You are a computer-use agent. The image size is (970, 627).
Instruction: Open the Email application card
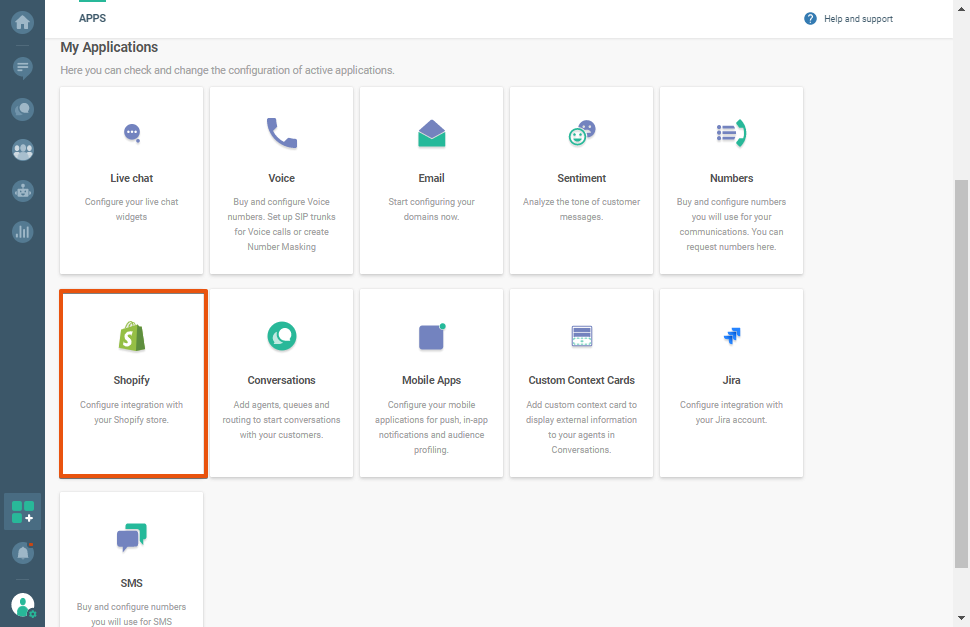431,180
